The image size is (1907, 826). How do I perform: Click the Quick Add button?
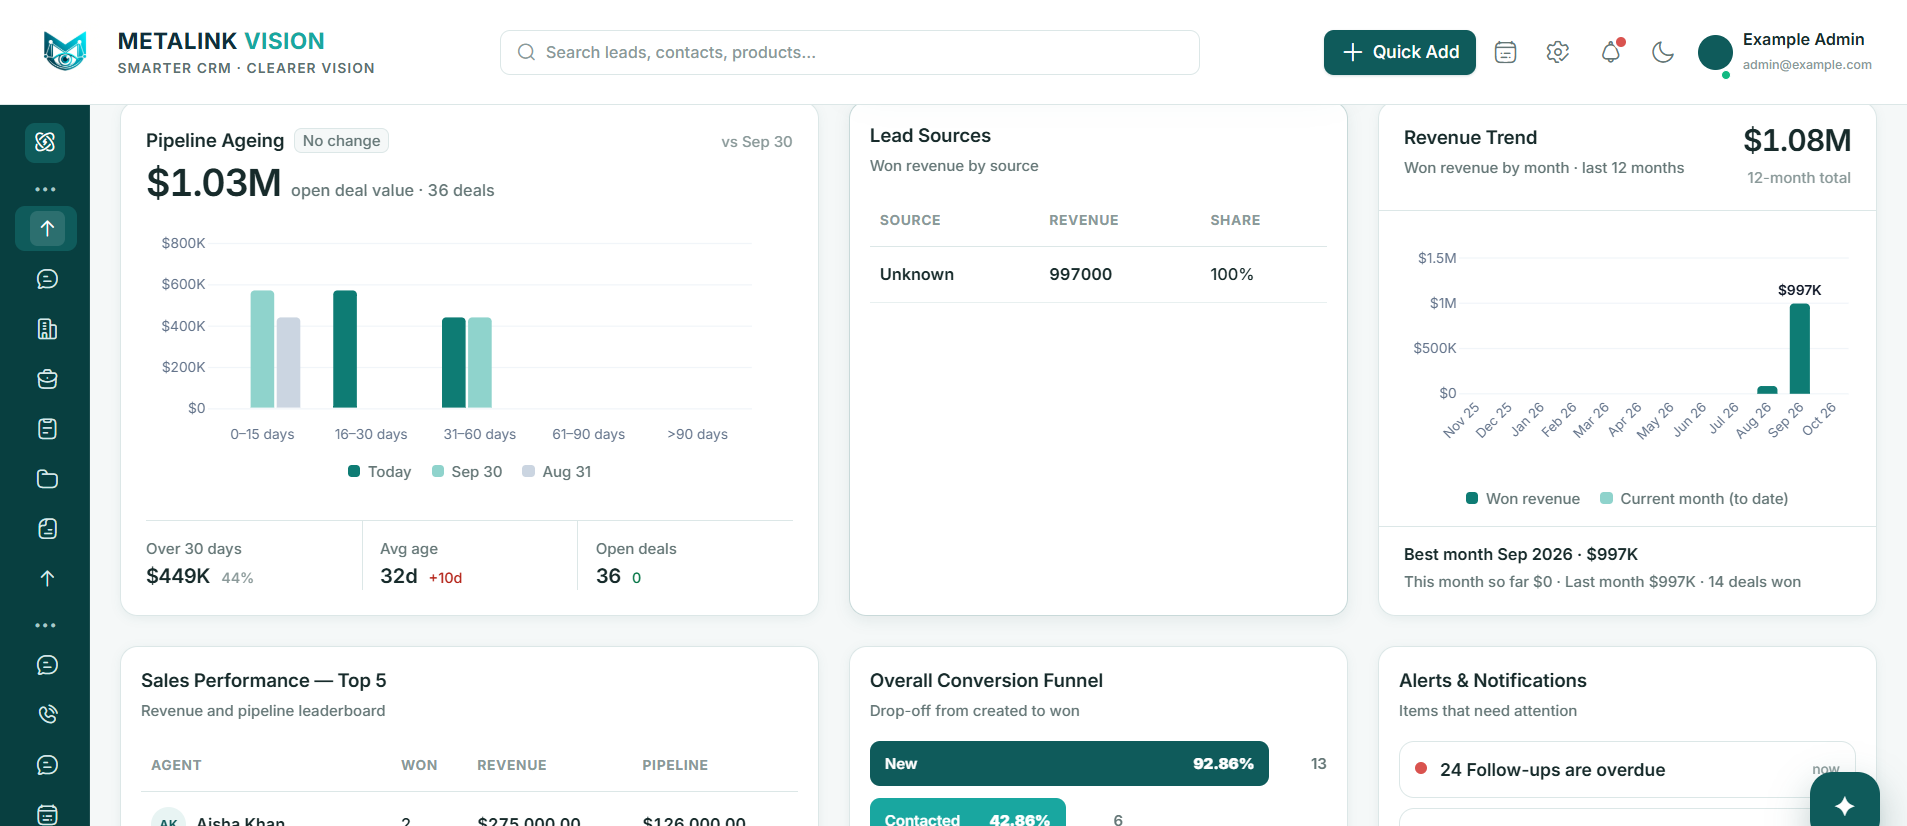point(1400,52)
